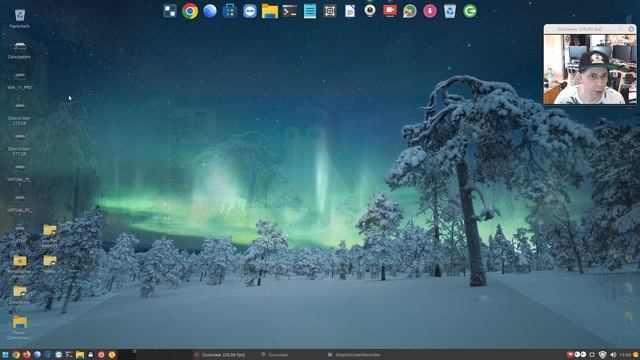Open the file manager in bottom taskbar
This screenshot has height=360, width=640.
pyautogui.click(x=80, y=355)
